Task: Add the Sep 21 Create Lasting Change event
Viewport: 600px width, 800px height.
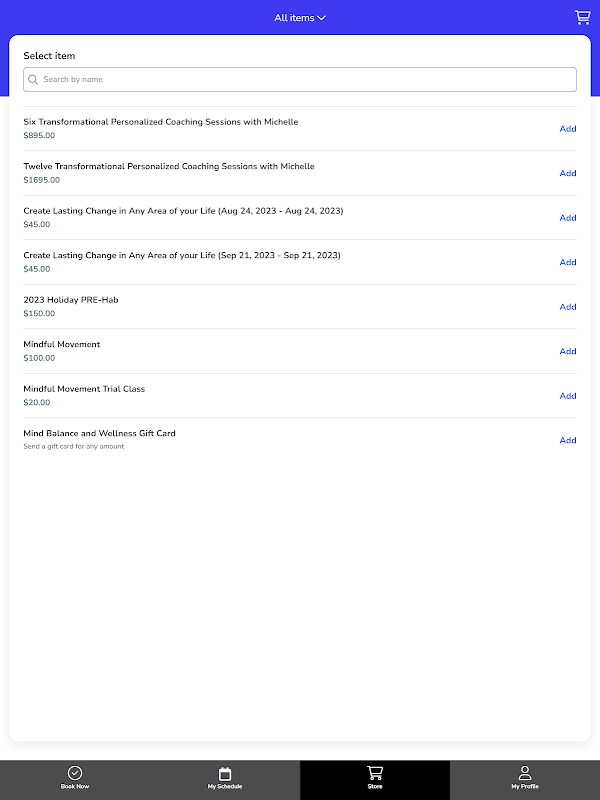Action: click(x=568, y=262)
